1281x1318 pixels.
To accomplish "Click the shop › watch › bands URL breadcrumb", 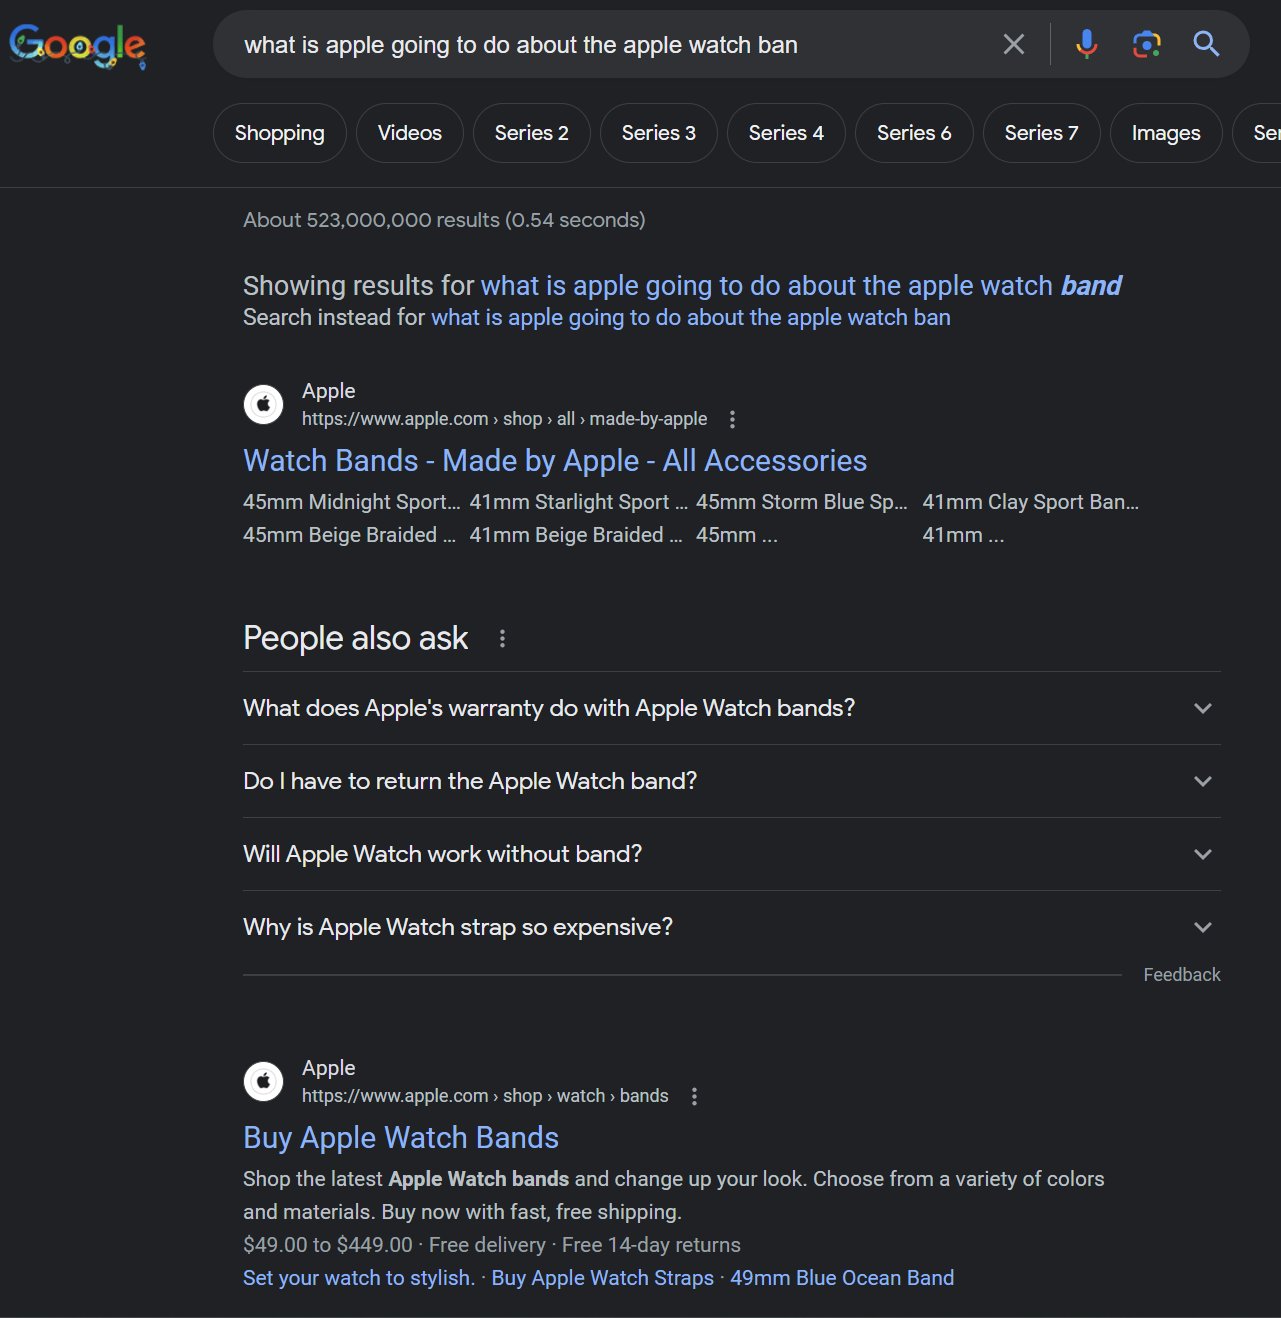I will (485, 1096).
